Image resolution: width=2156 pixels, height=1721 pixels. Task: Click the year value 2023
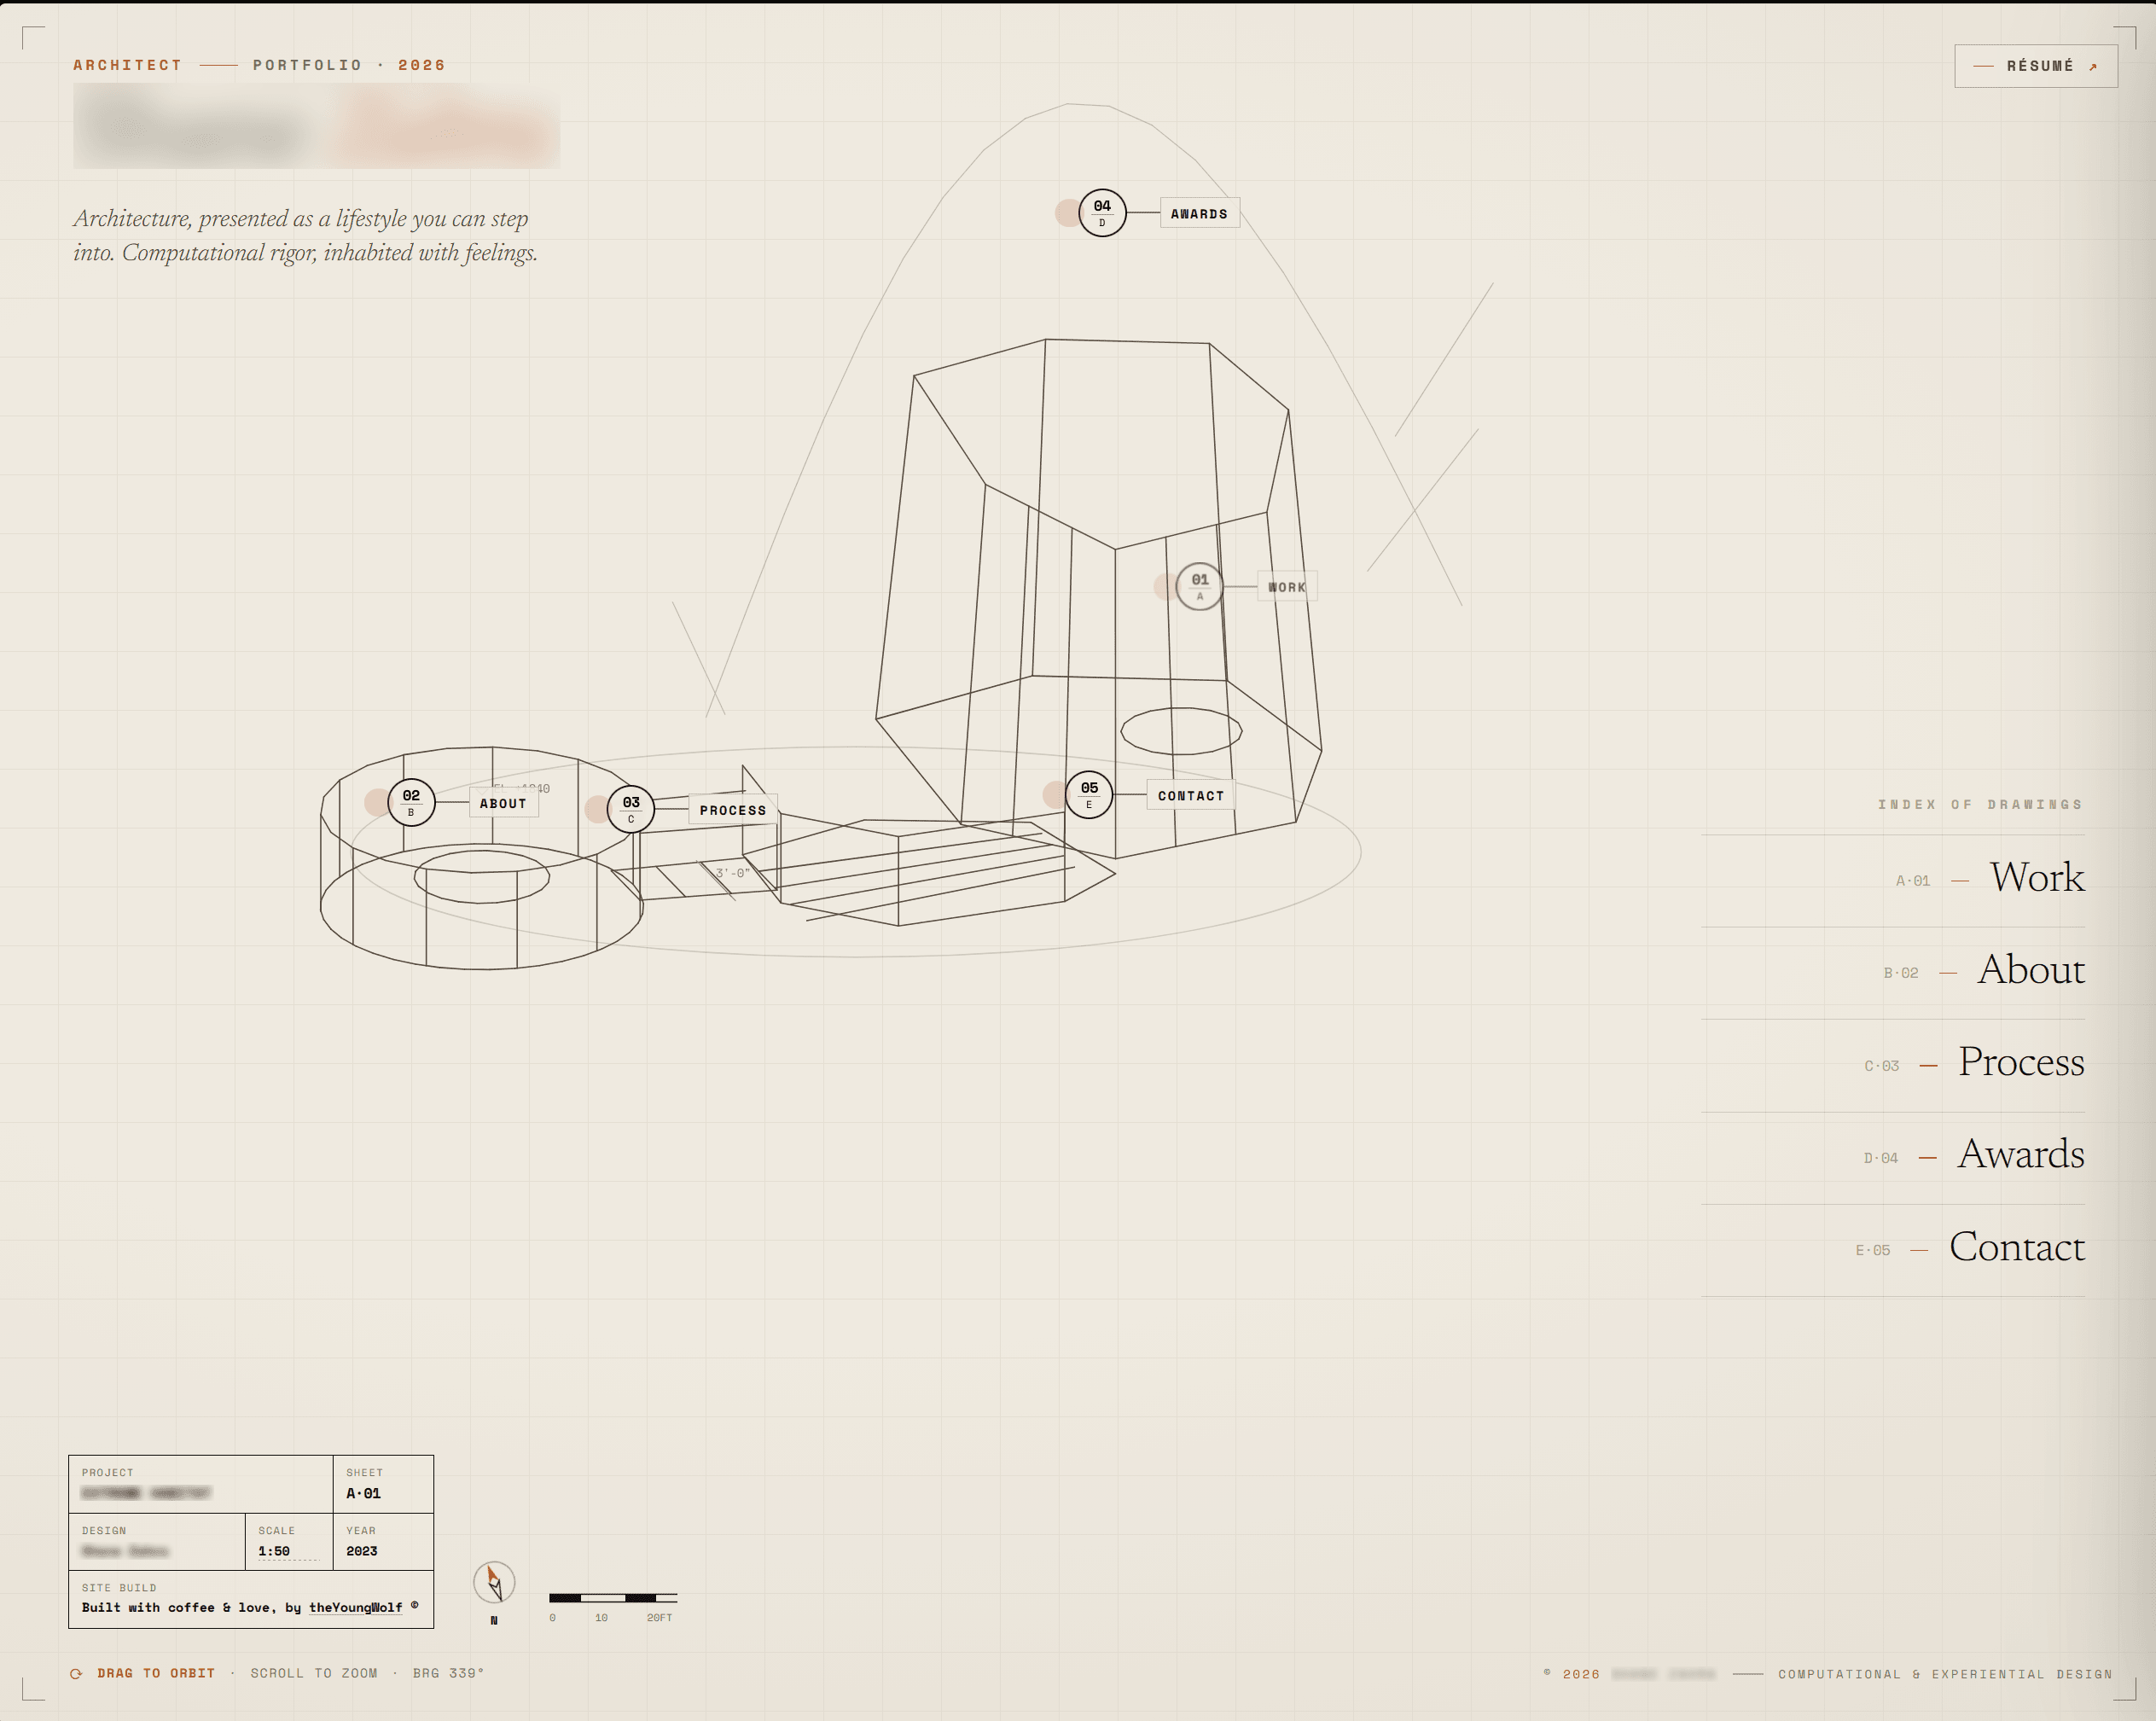click(x=362, y=1551)
